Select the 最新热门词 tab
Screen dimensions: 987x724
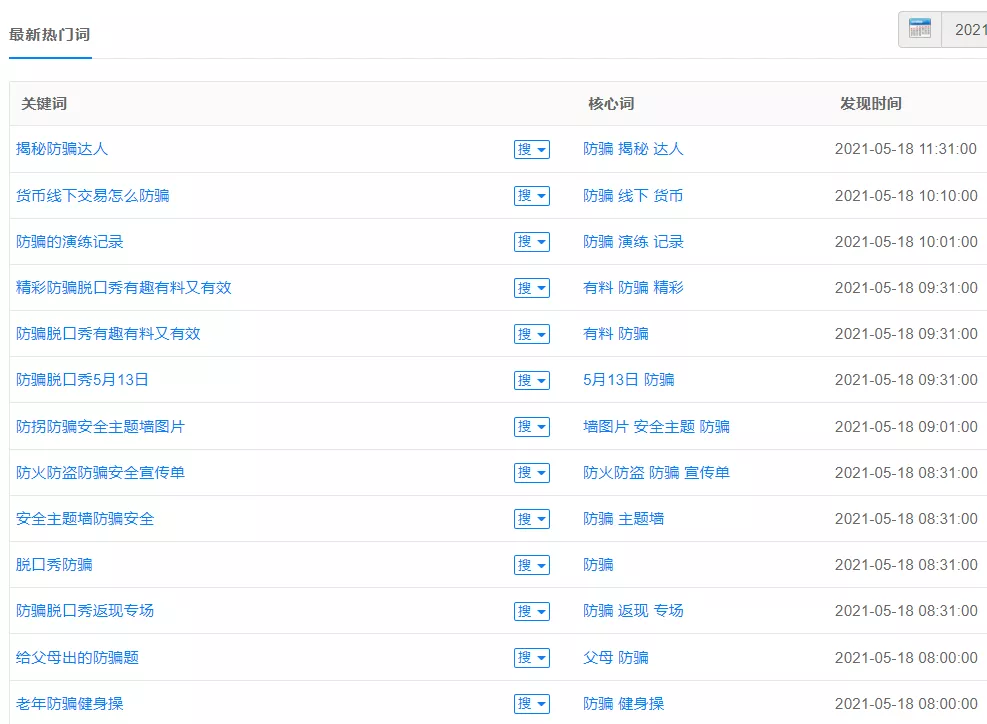(x=50, y=35)
